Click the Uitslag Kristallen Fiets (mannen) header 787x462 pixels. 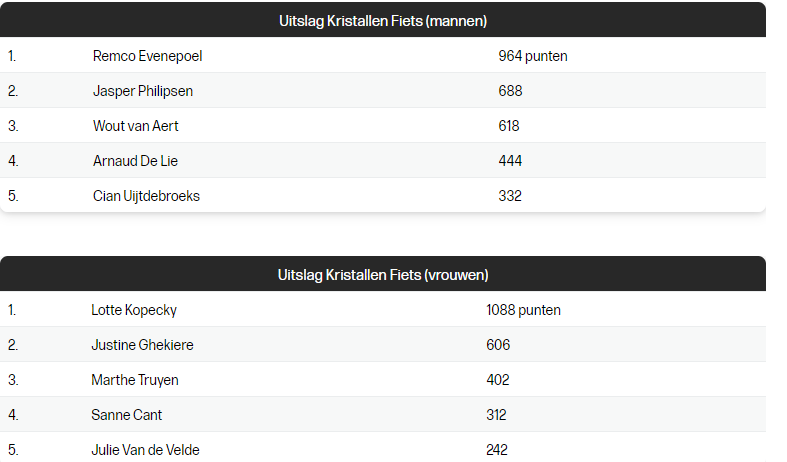383,20
